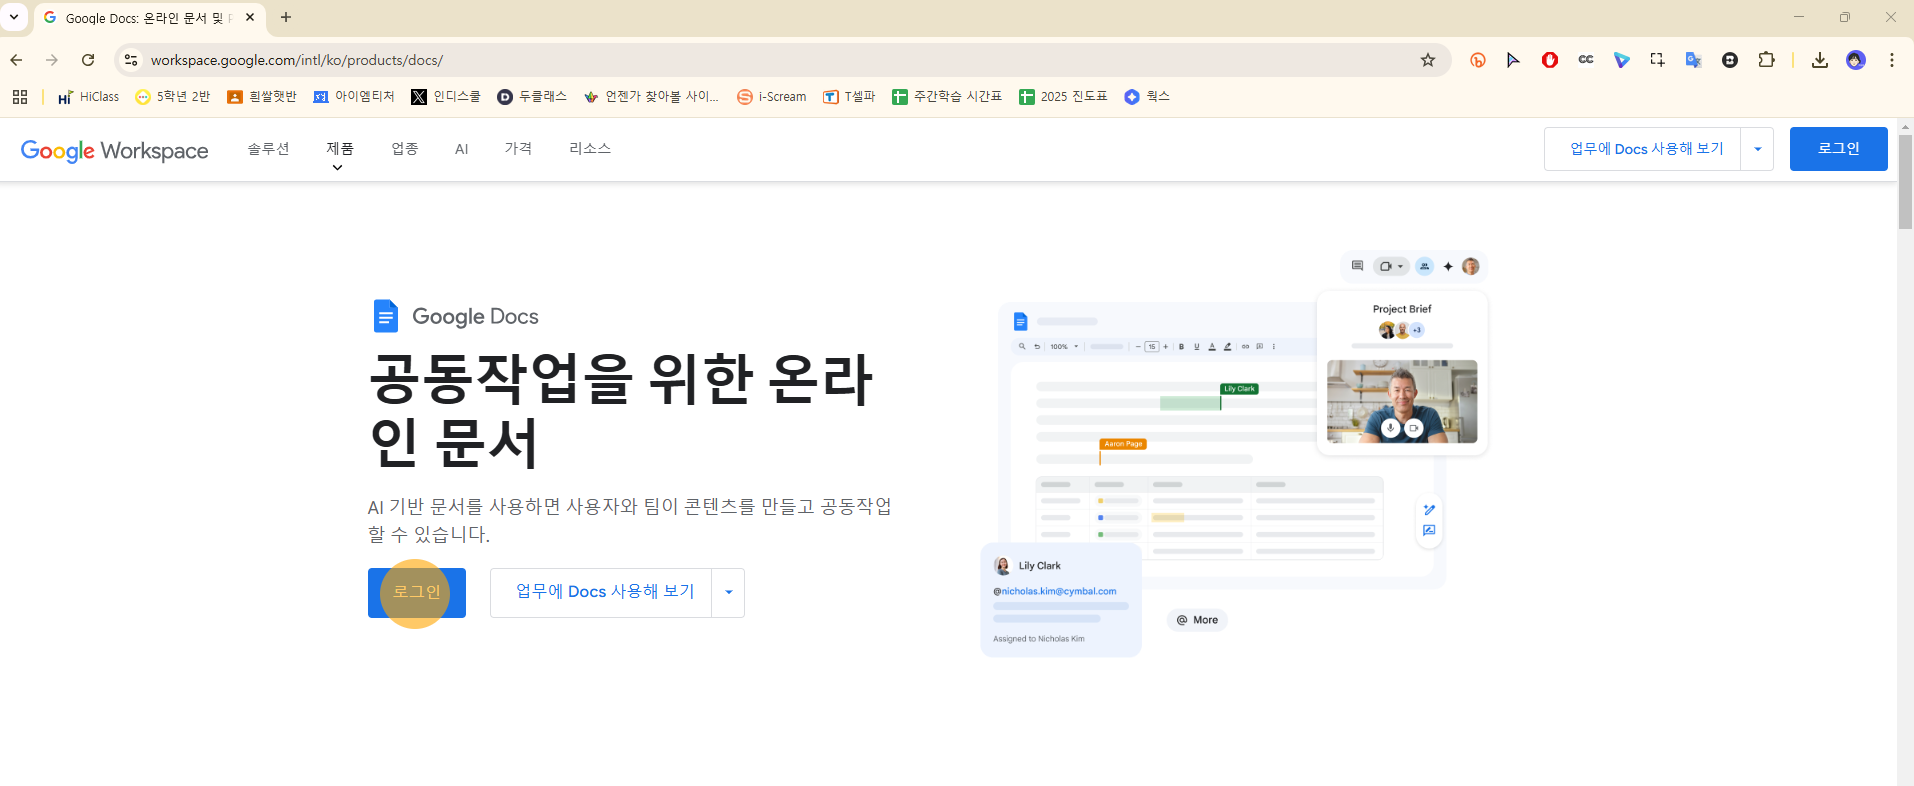
Task: Expand dropdown arrow beside hero Docs trial button
Action: pos(728,593)
